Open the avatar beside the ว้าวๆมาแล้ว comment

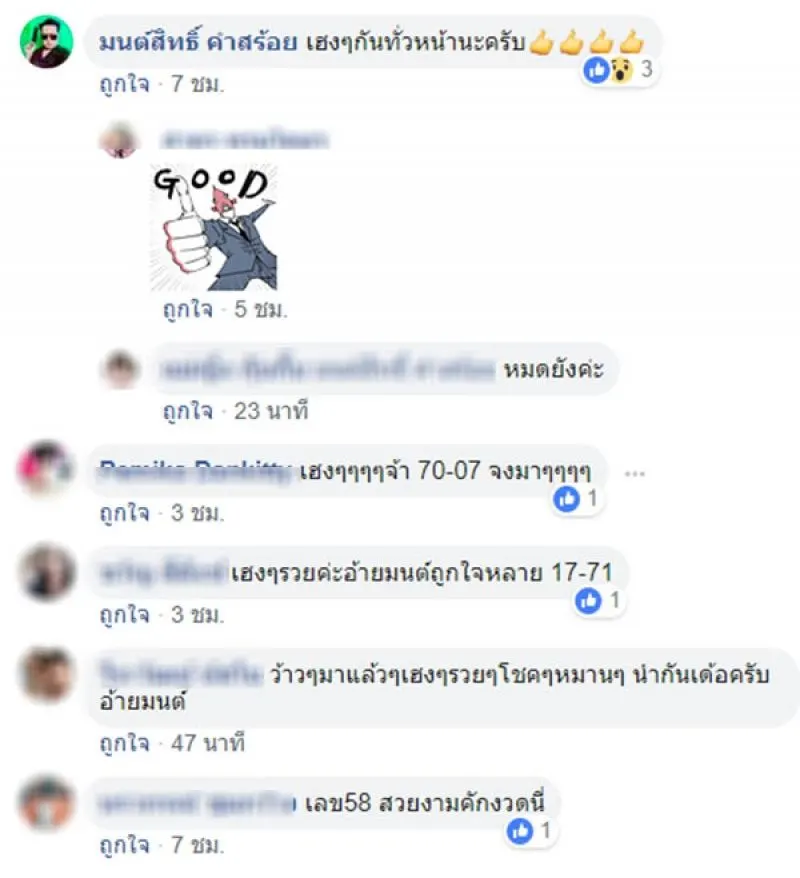pyautogui.click(x=46, y=675)
